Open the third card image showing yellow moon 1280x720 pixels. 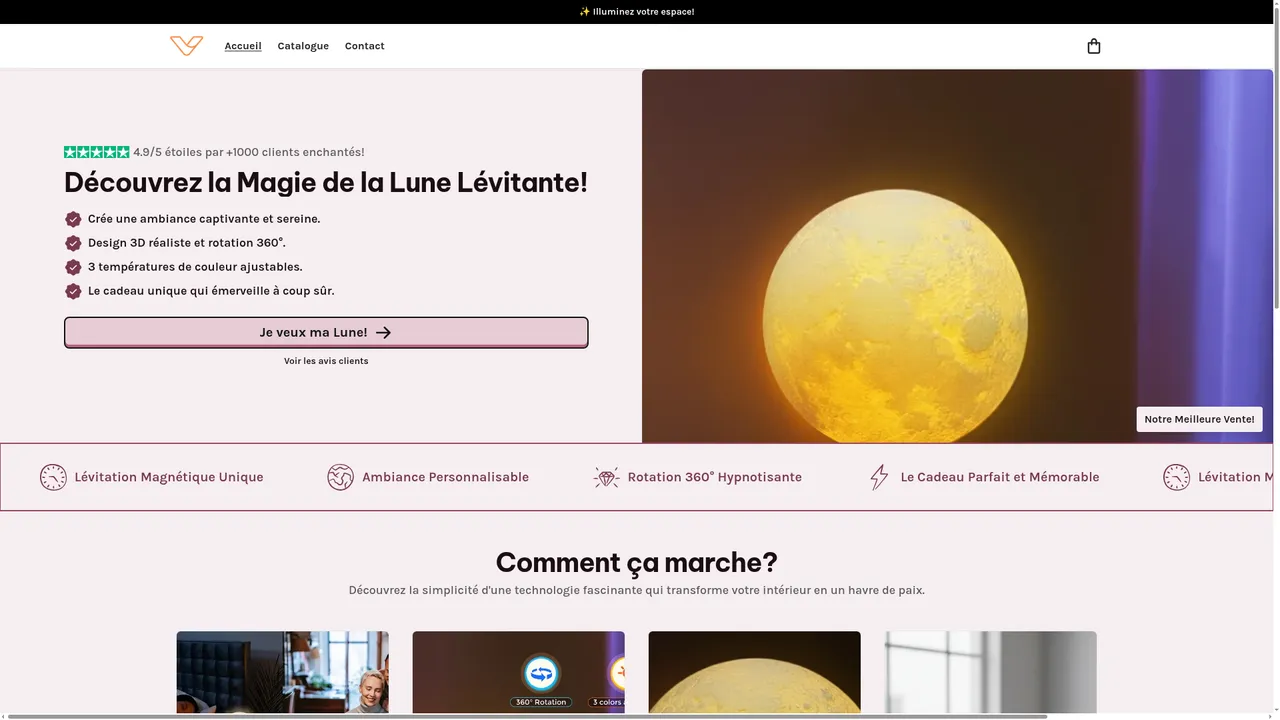coord(755,672)
